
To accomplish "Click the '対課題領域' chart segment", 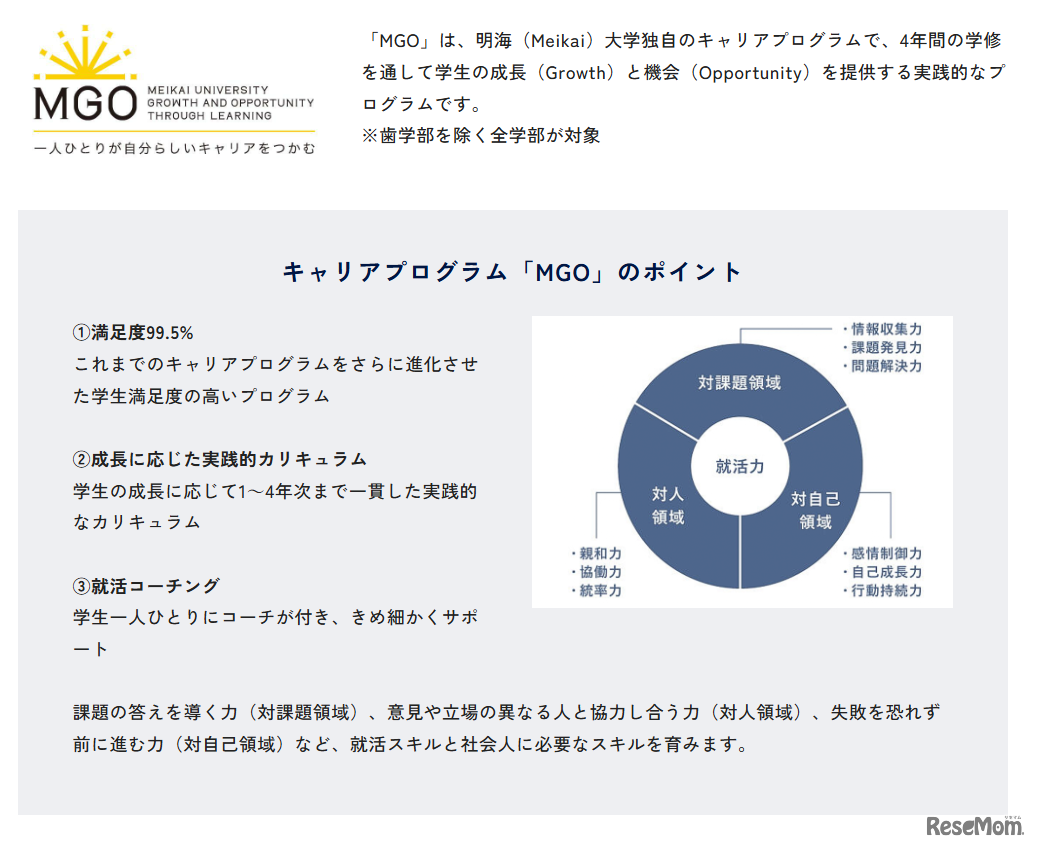I will [739, 382].
